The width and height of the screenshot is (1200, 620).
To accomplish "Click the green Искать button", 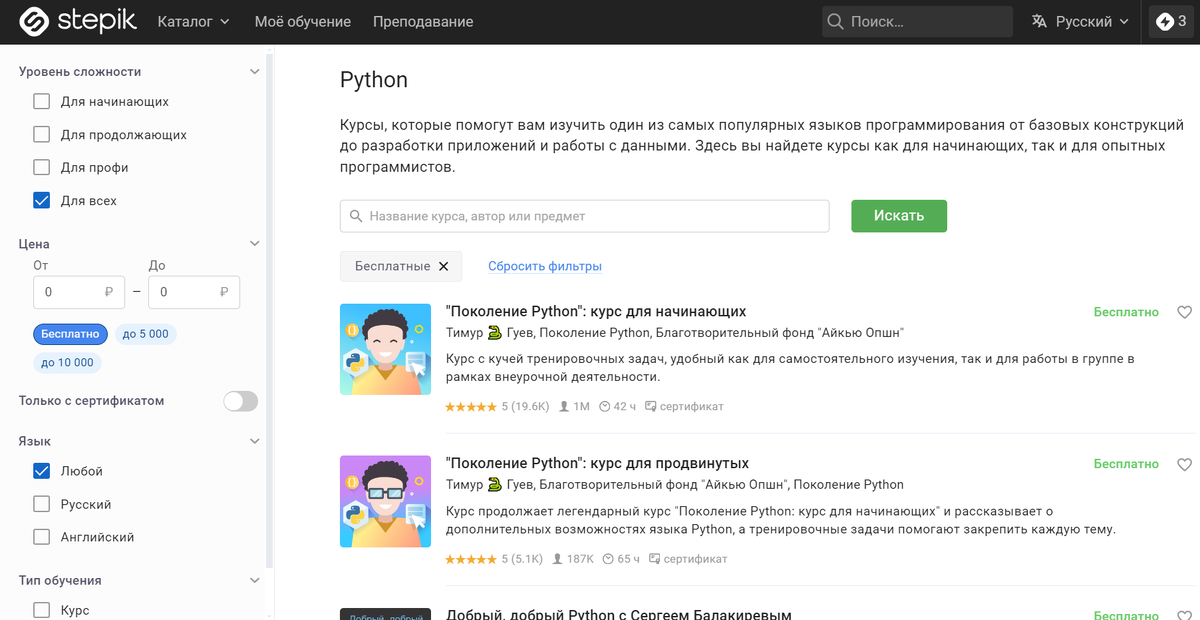I will click(x=899, y=215).
